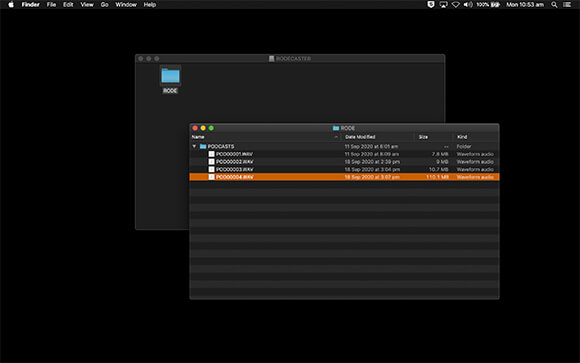Open the File menu

tap(51, 4)
